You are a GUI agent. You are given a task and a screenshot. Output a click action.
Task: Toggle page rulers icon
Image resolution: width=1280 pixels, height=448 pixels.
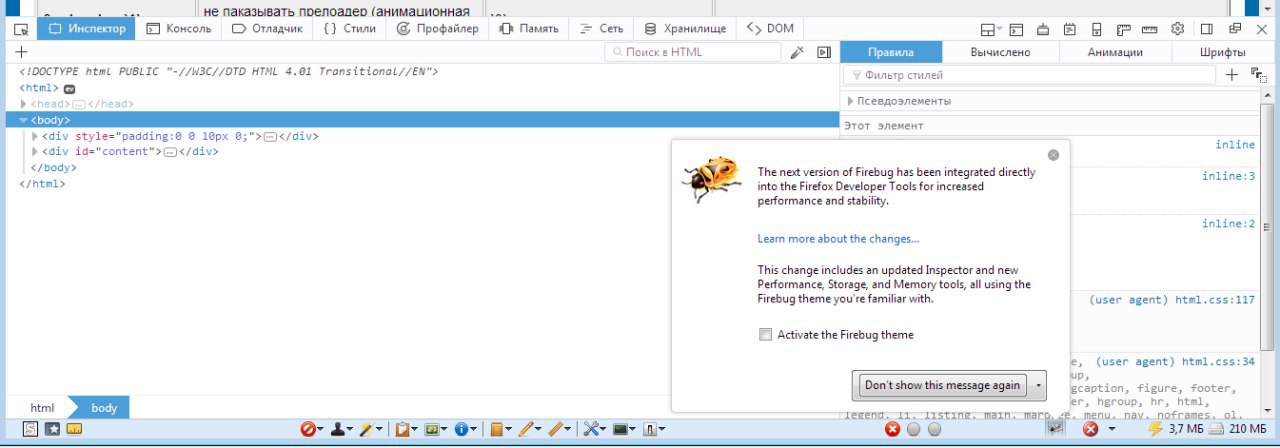[x=1124, y=29]
